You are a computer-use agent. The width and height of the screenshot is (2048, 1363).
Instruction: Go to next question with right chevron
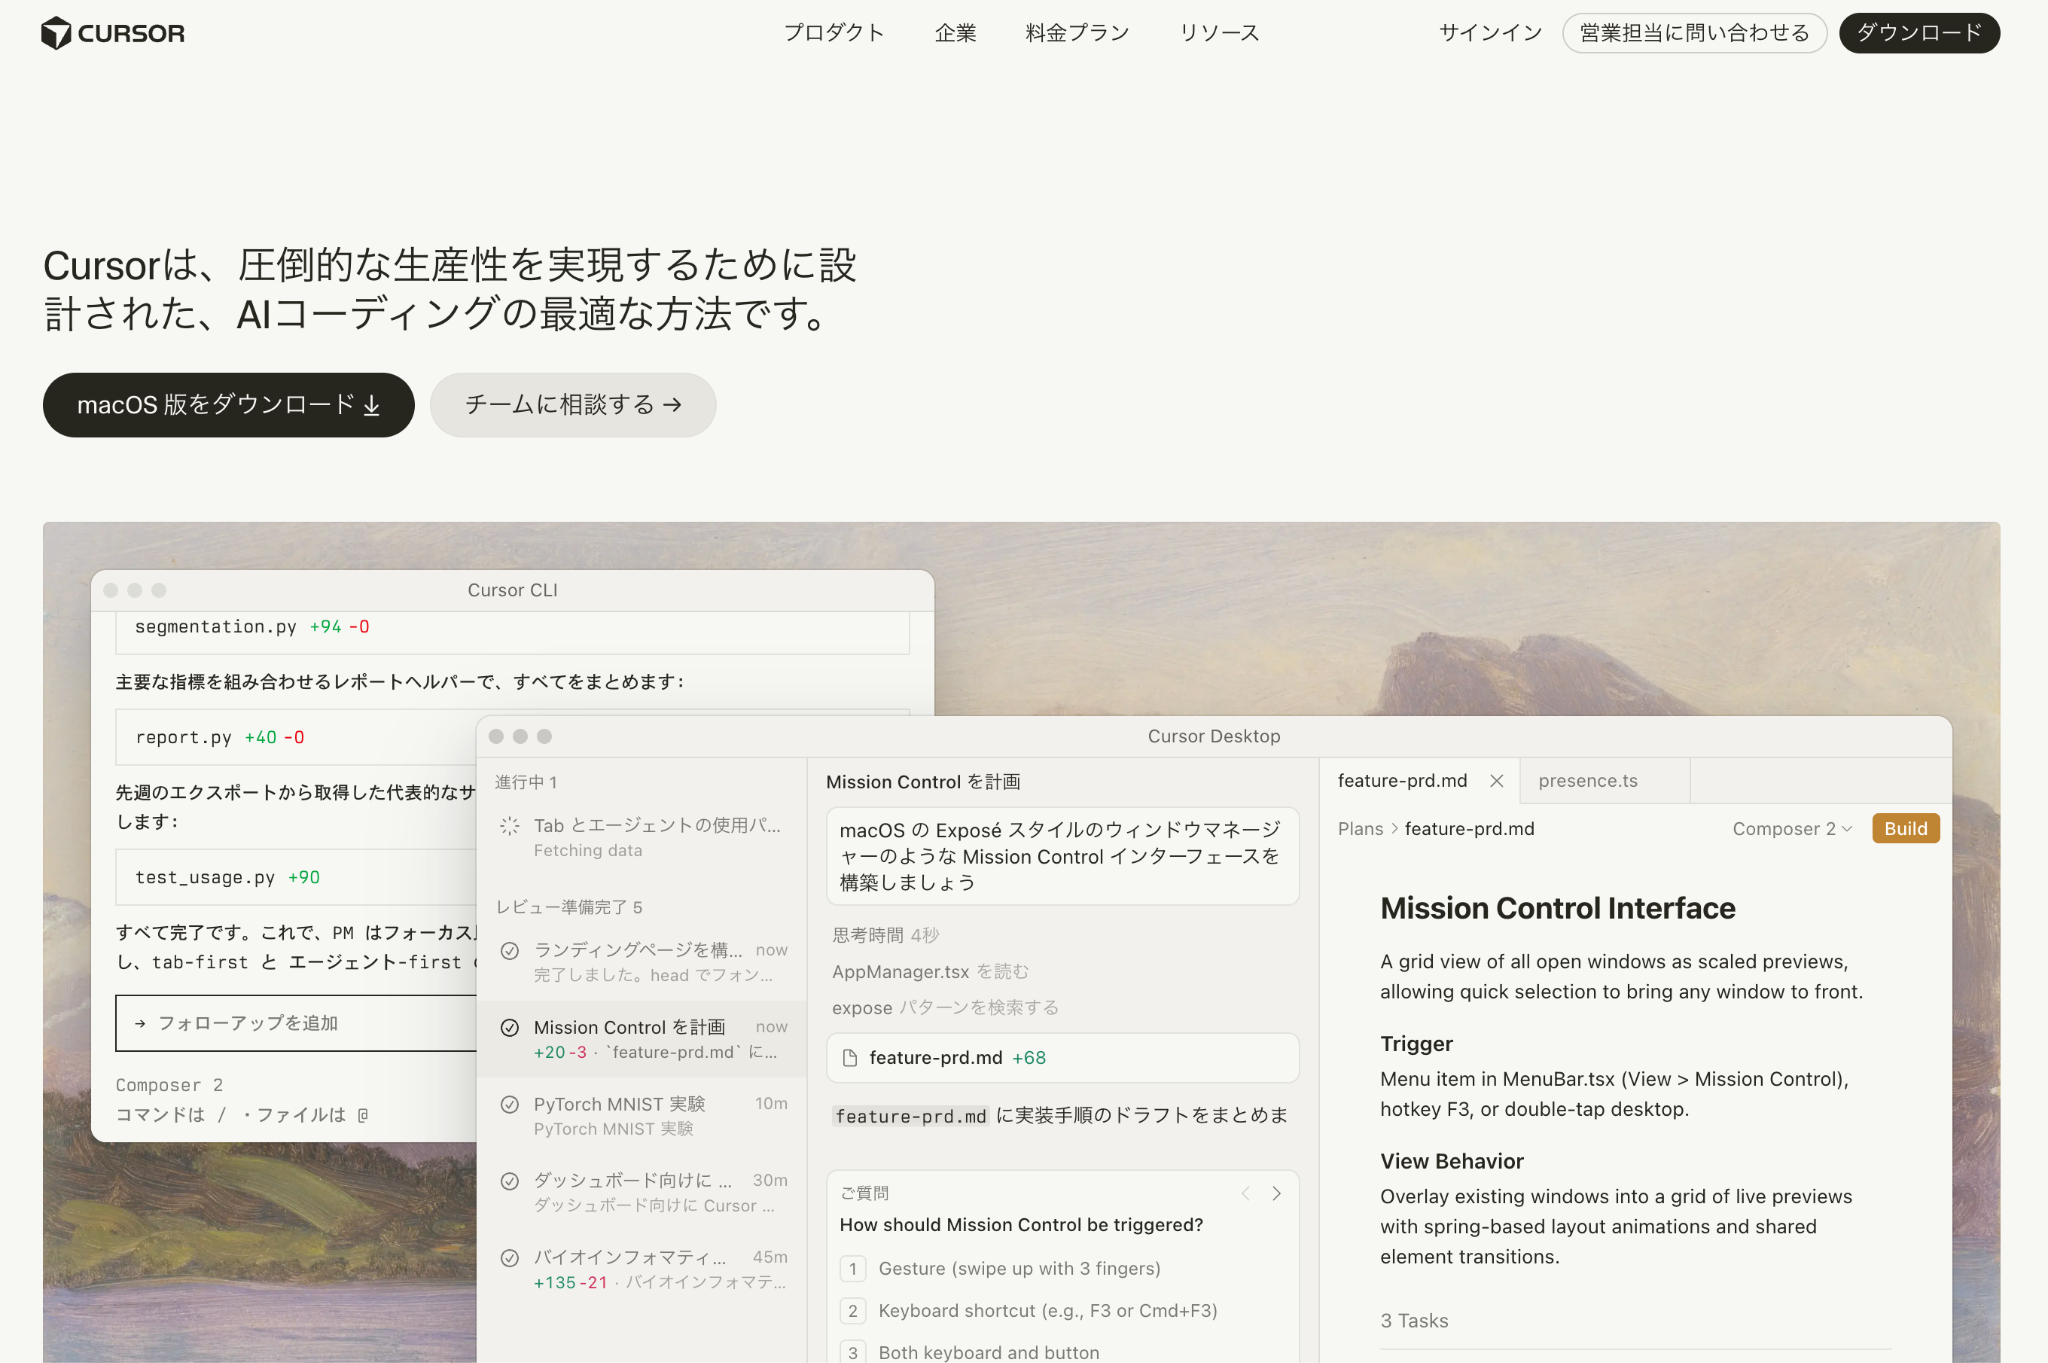1276,1193
